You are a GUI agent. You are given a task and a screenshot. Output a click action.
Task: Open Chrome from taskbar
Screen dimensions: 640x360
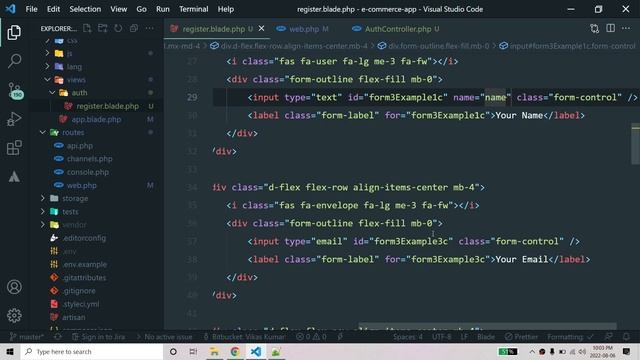coord(235,351)
